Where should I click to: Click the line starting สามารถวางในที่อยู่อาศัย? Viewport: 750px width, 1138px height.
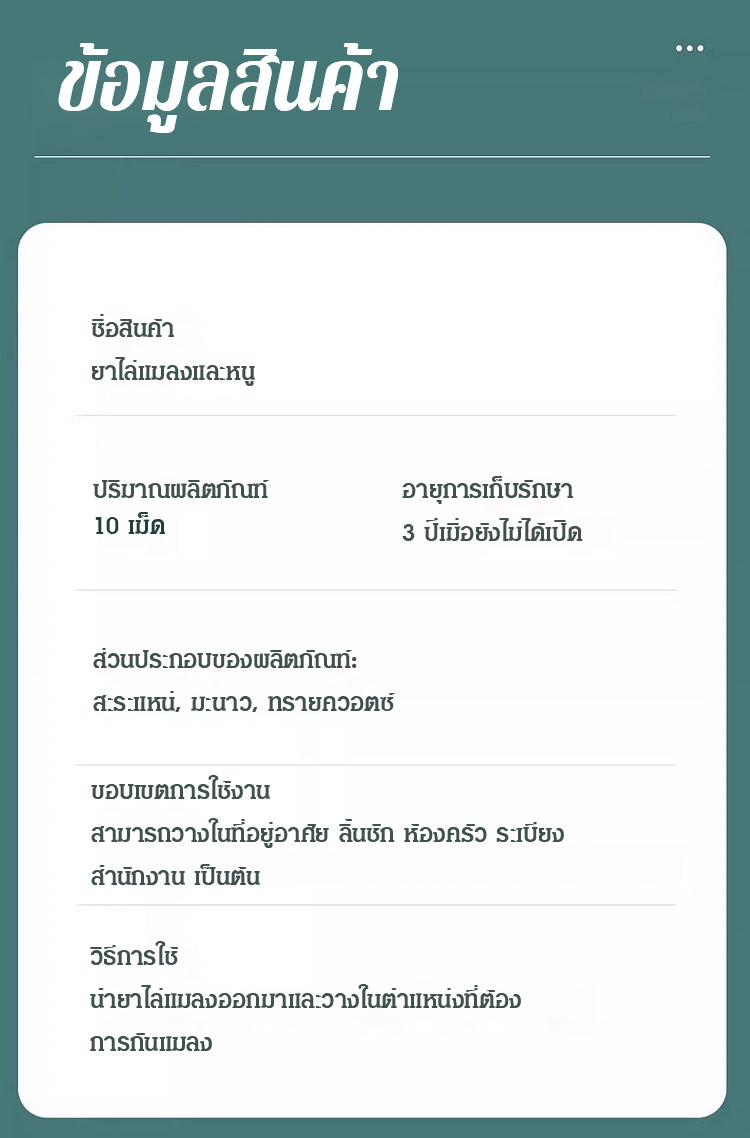pyautogui.click(x=327, y=833)
